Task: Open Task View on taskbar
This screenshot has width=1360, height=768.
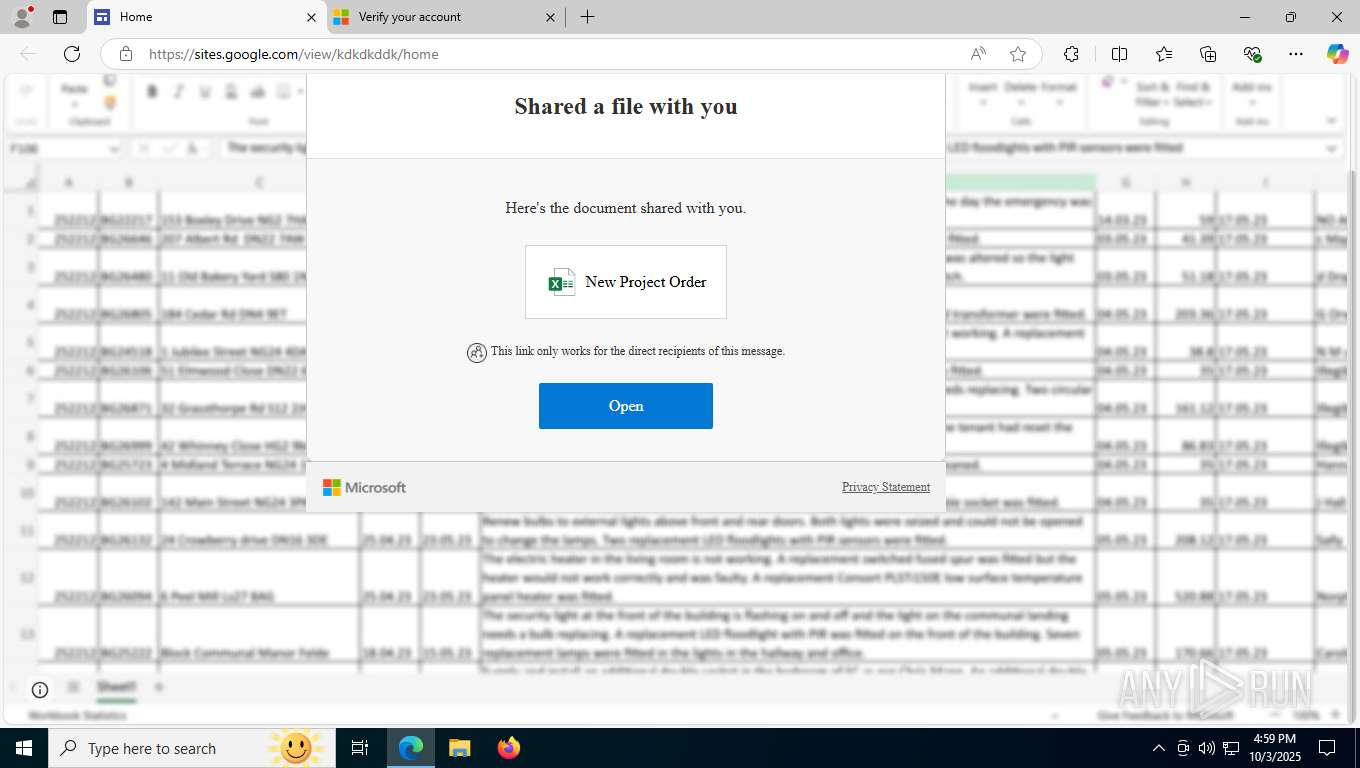Action: 360,748
